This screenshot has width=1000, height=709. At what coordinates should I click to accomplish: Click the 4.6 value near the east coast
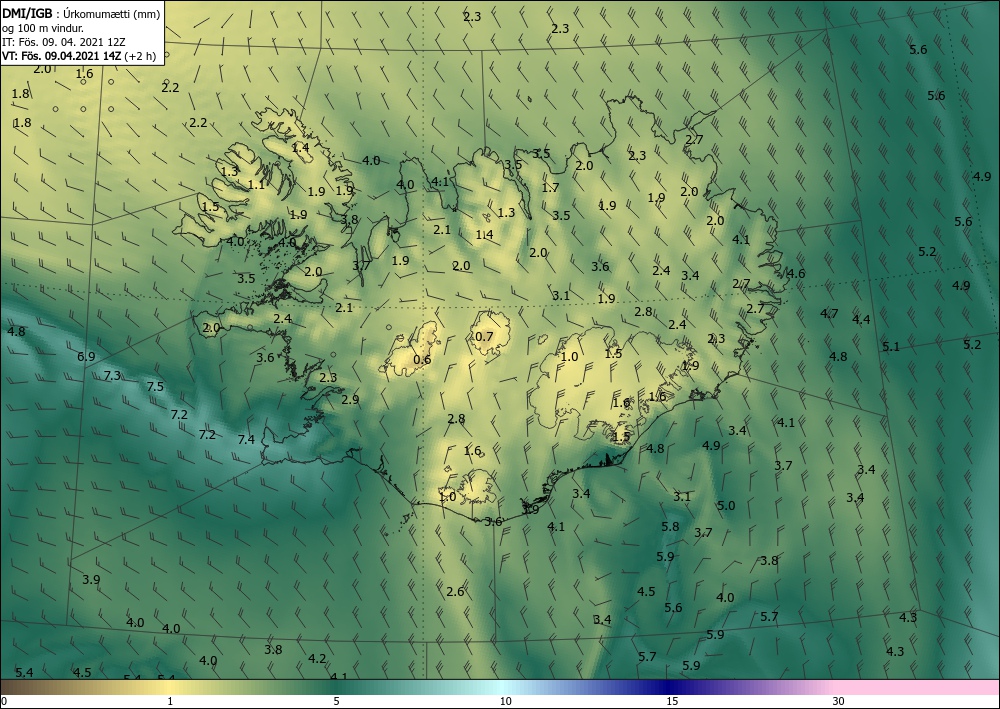[x=796, y=274]
